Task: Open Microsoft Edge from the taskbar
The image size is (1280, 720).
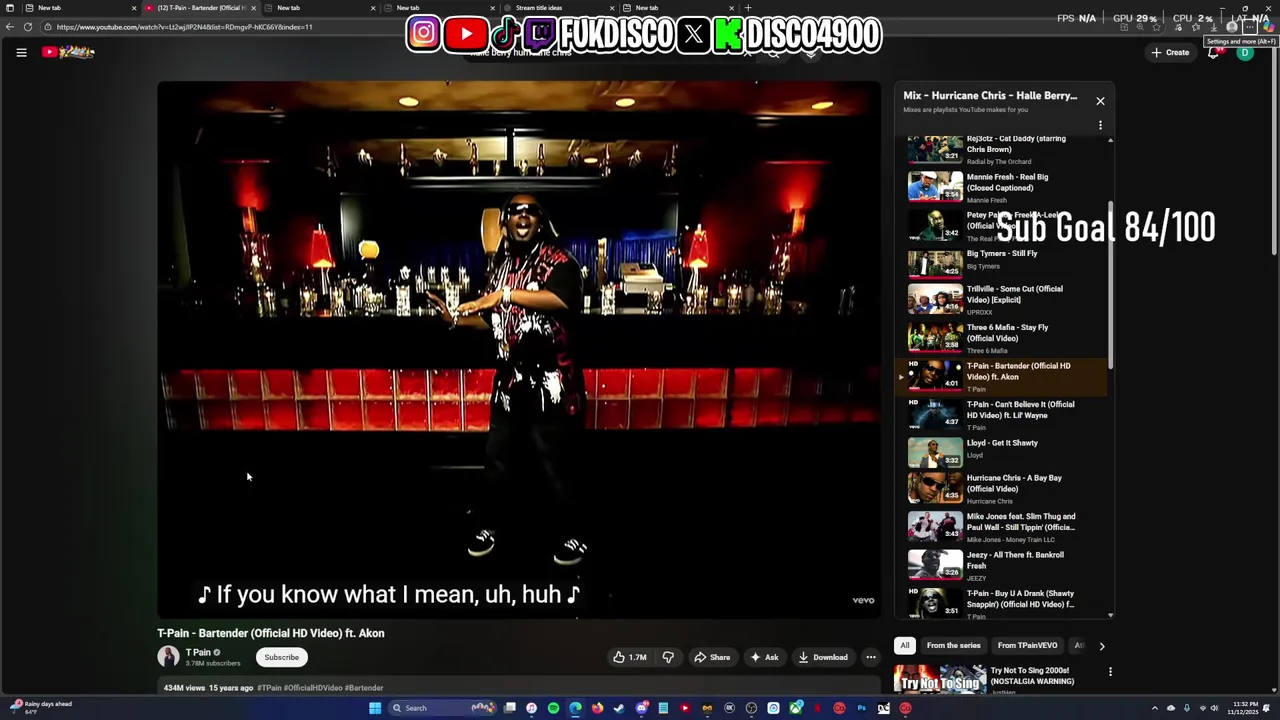Action: pos(575,708)
